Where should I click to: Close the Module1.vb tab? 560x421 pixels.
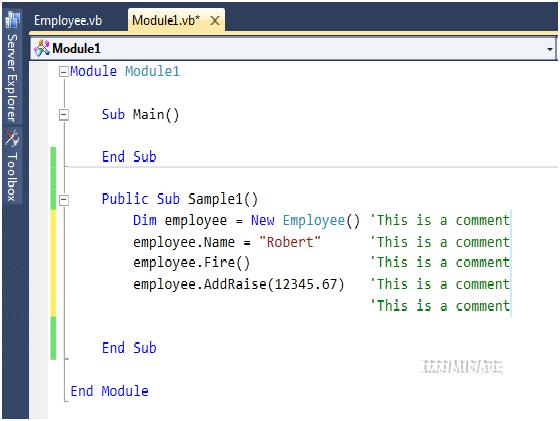pos(215,21)
